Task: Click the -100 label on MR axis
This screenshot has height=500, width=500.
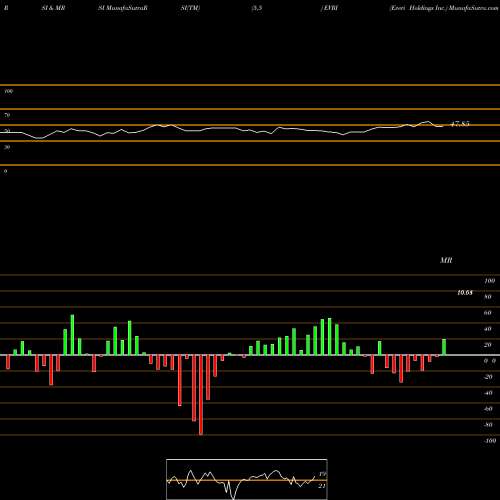Action: tap(490, 441)
